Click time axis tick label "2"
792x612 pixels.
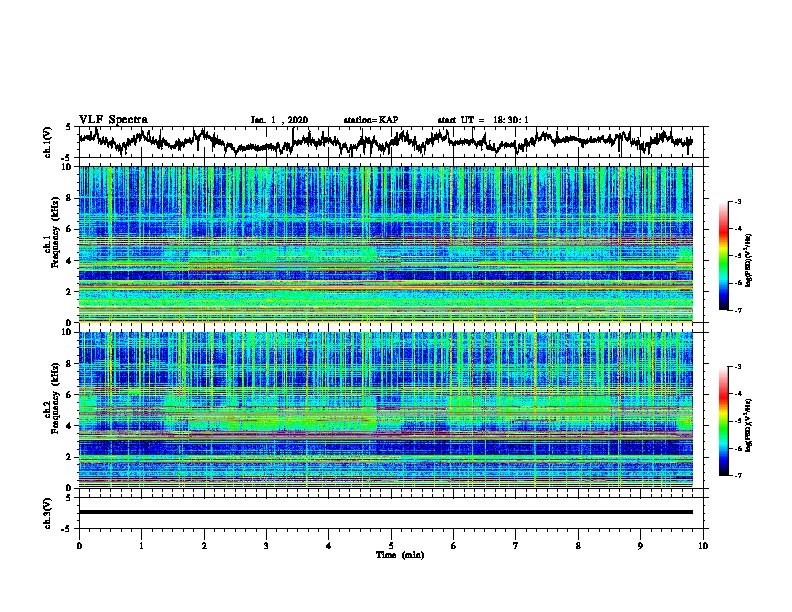pyautogui.click(x=204, y=546)
